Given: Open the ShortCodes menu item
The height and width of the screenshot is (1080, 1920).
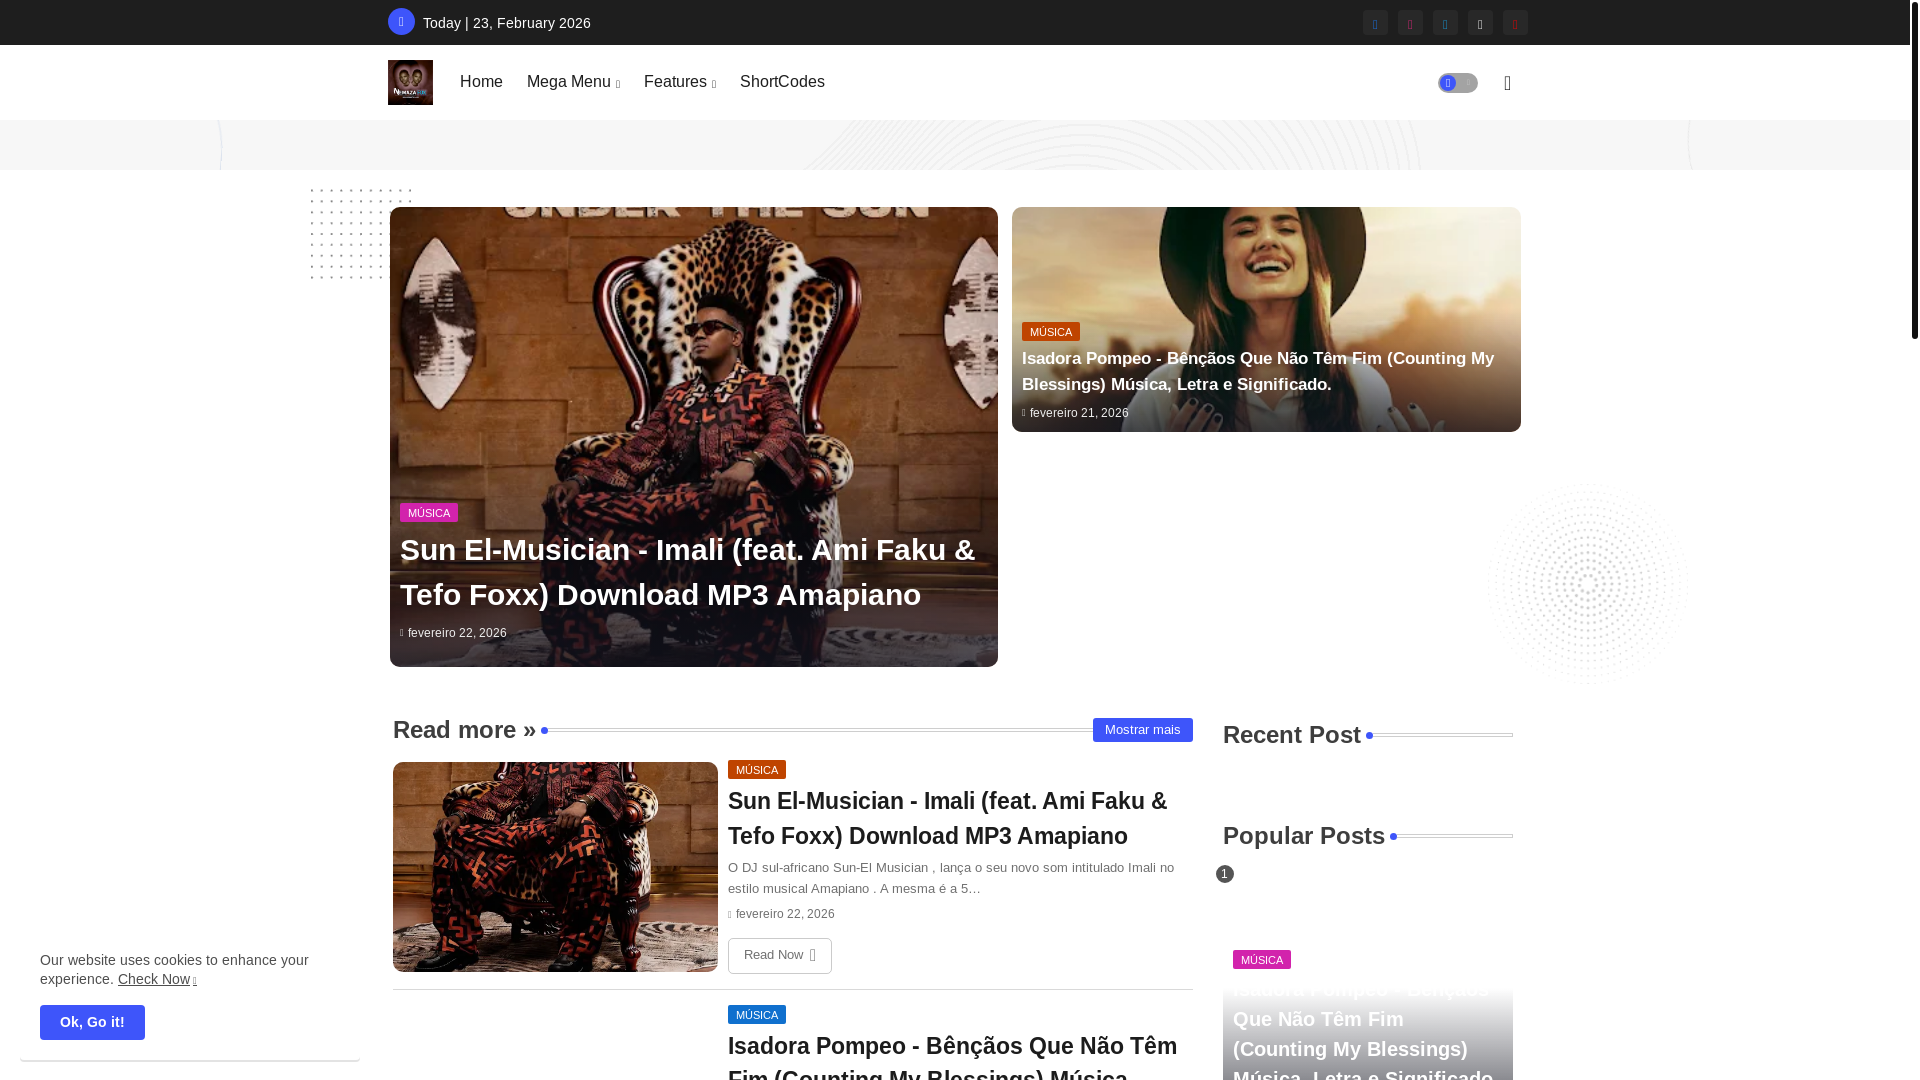Looking at the screenshot, I should tap(782, 82).
